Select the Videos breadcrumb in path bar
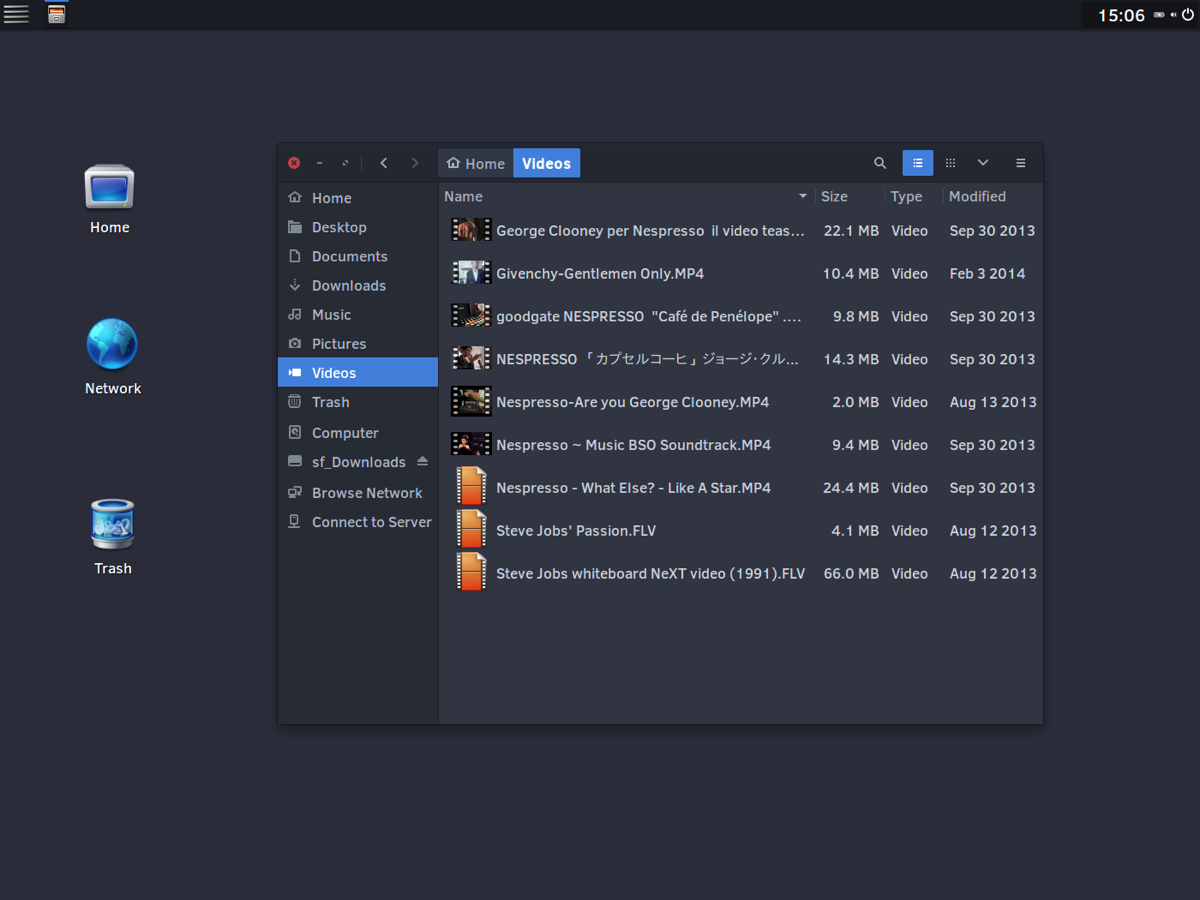This screenshot has height=900, width=1200. (547, 163)
